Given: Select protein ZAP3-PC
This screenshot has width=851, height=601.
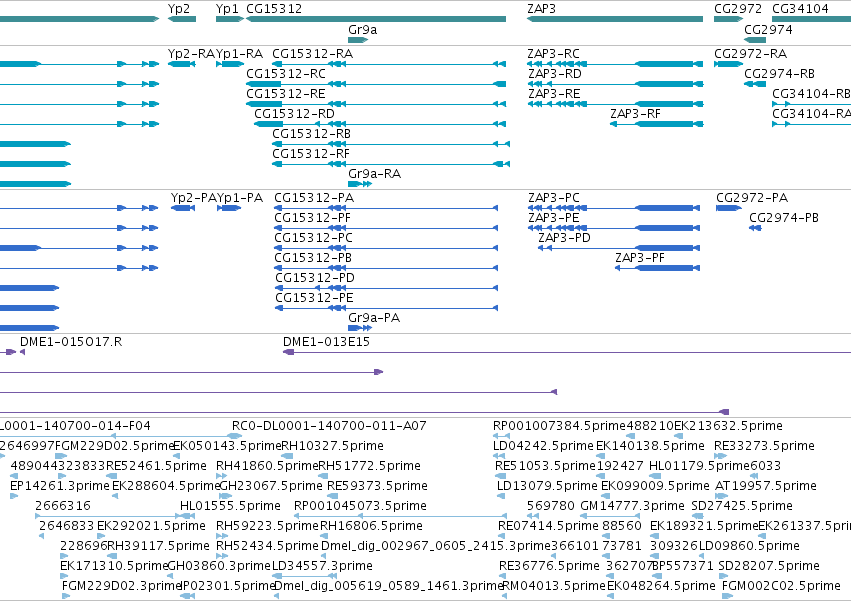Looking at the screenshot, I should click(x=554, y=198).
